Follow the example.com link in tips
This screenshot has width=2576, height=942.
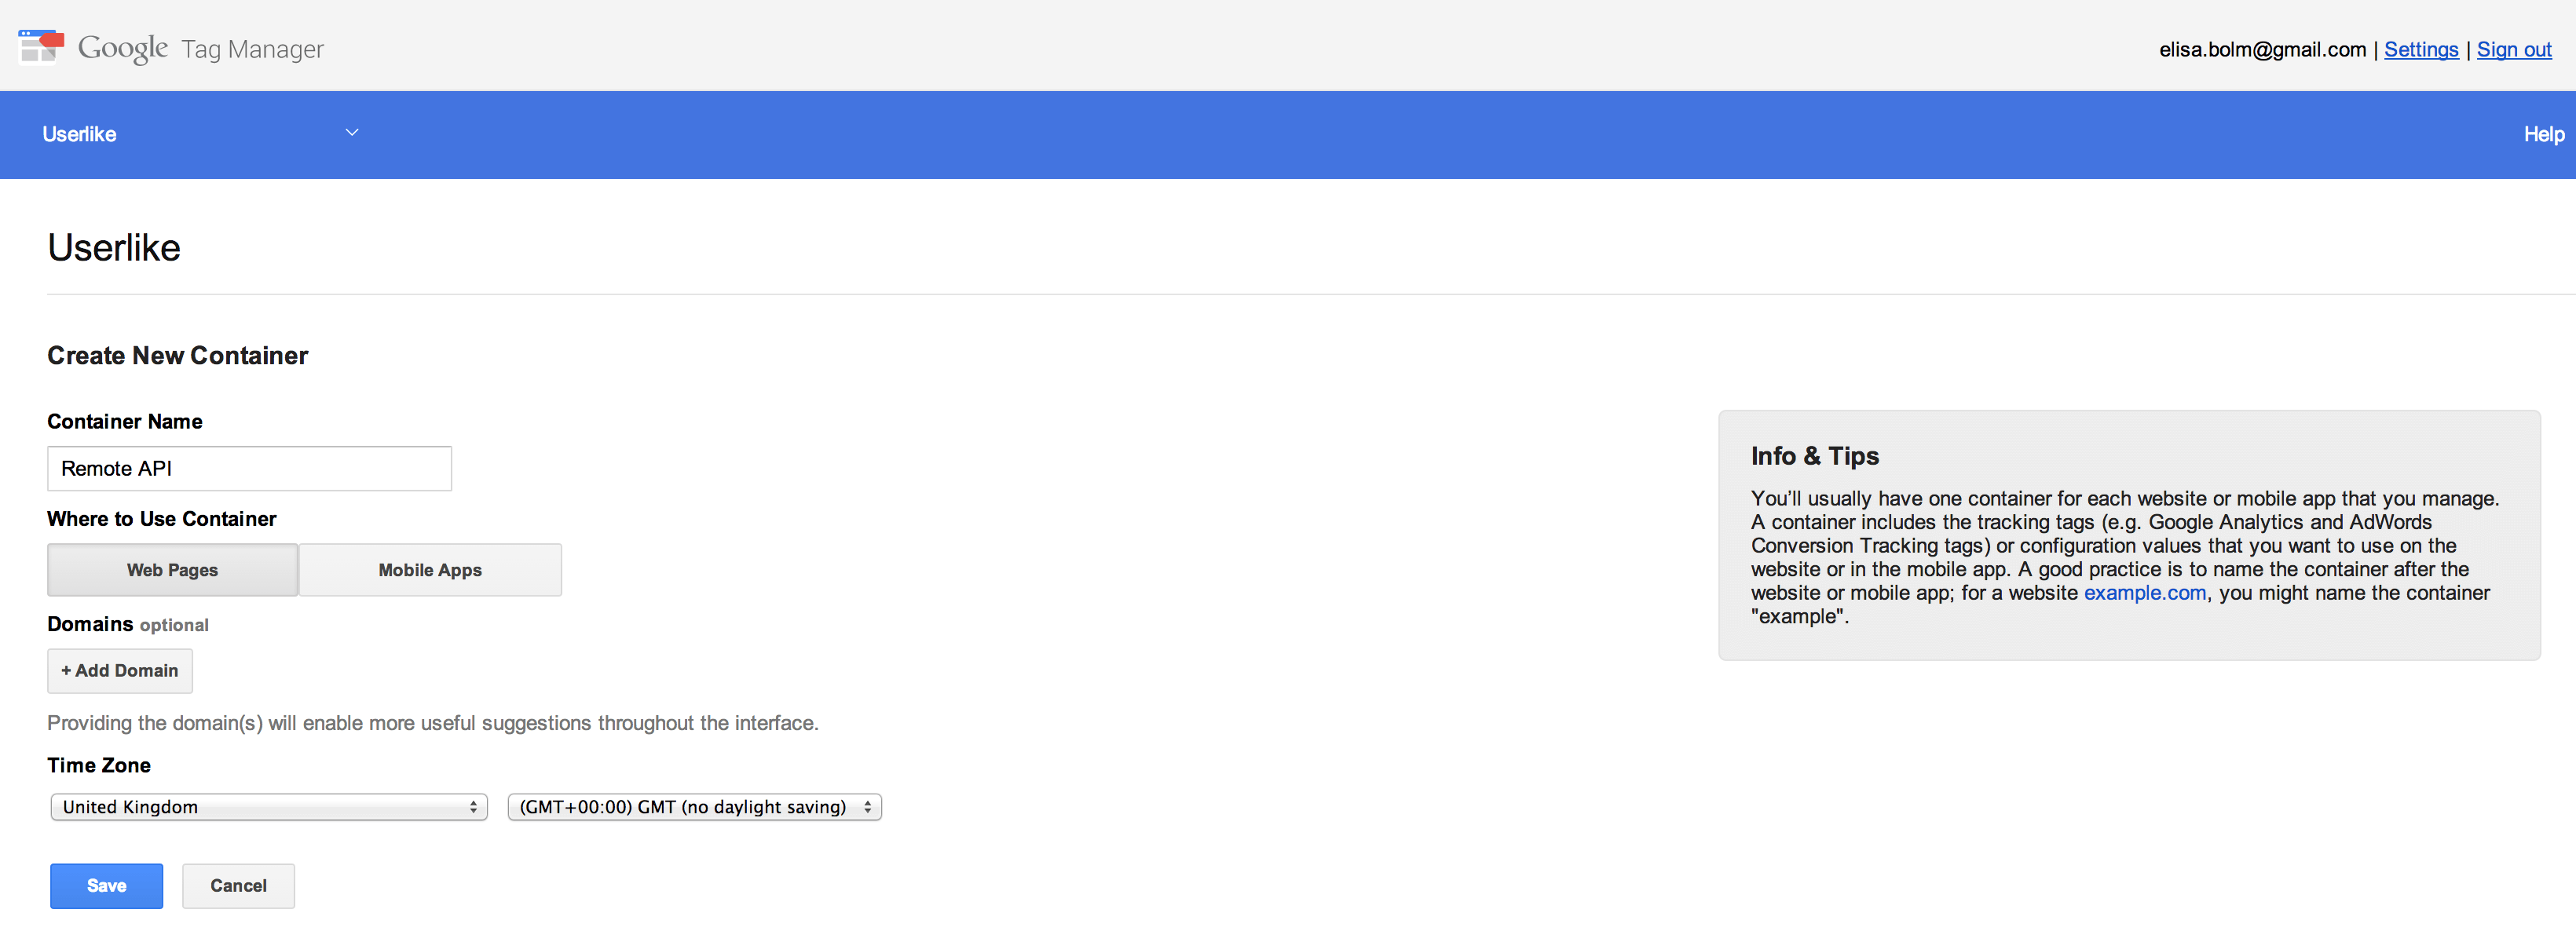(x=2144, y=593)
